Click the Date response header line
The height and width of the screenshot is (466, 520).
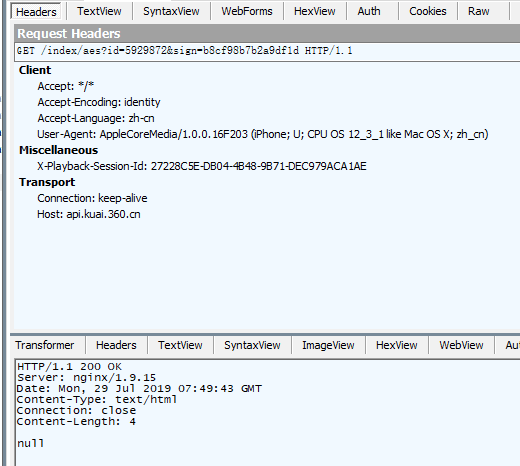(x=139, y=389)
